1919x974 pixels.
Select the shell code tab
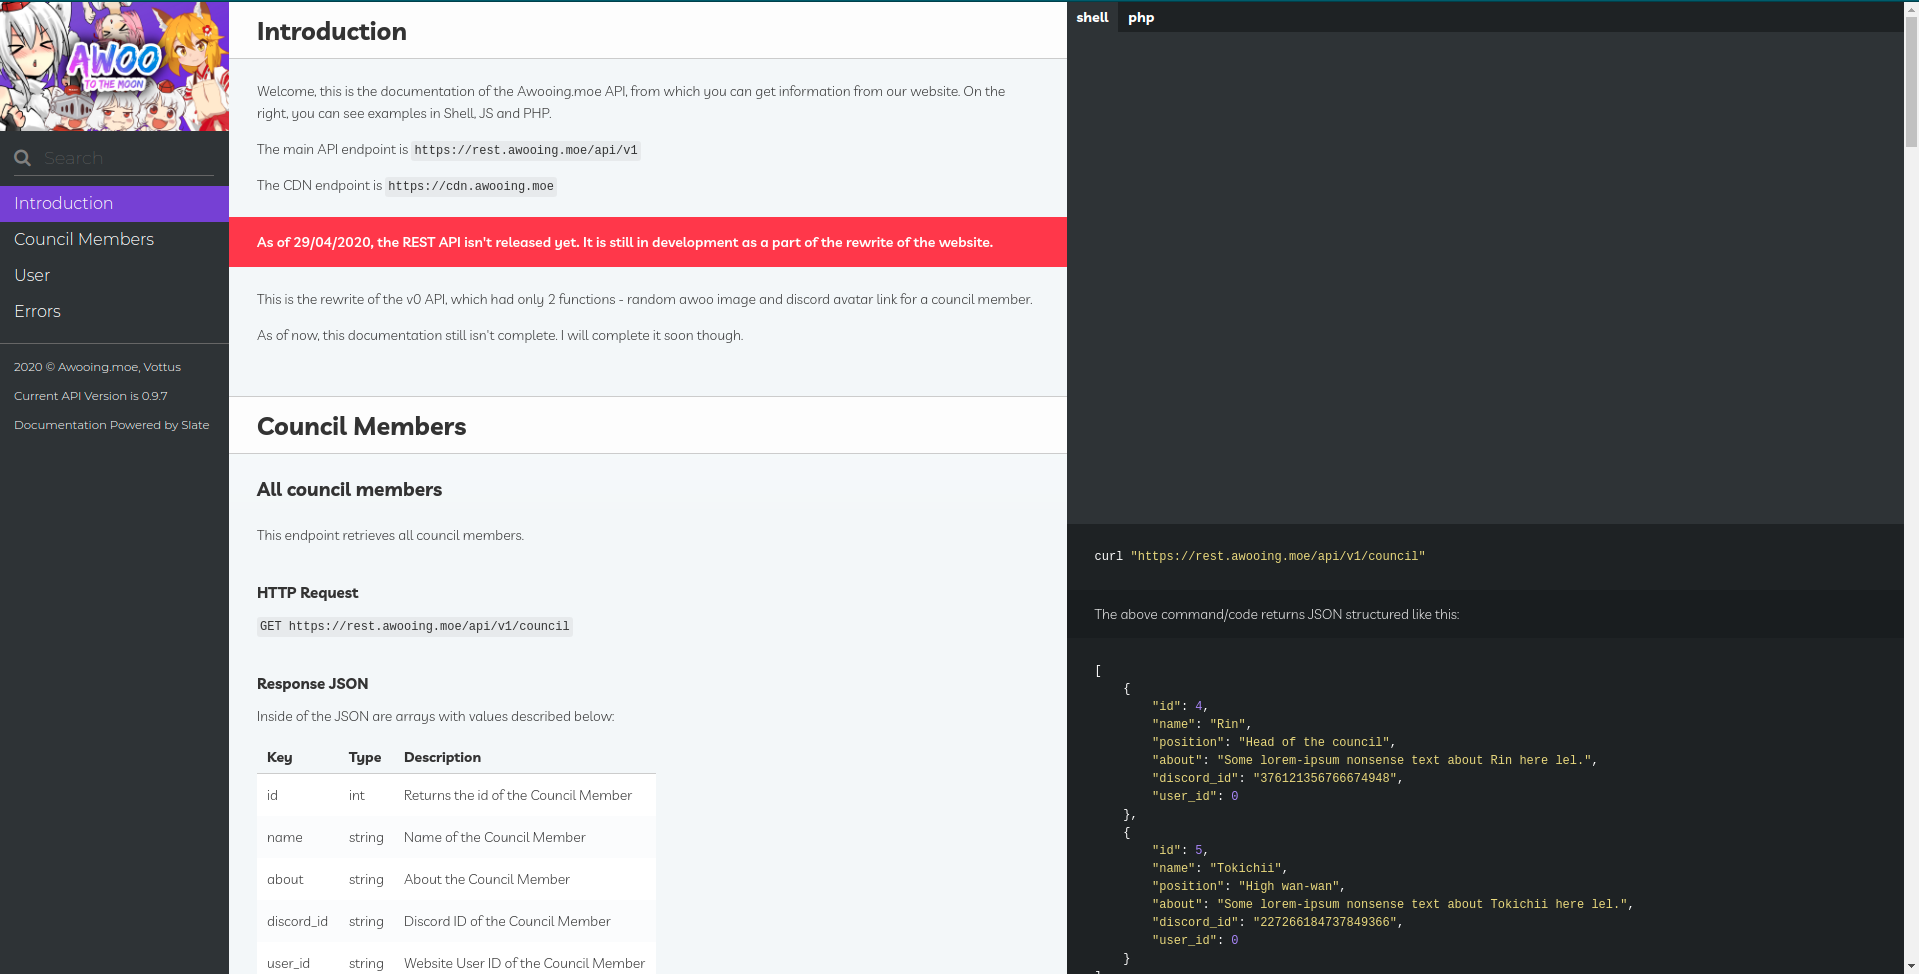pos(1092,17)
